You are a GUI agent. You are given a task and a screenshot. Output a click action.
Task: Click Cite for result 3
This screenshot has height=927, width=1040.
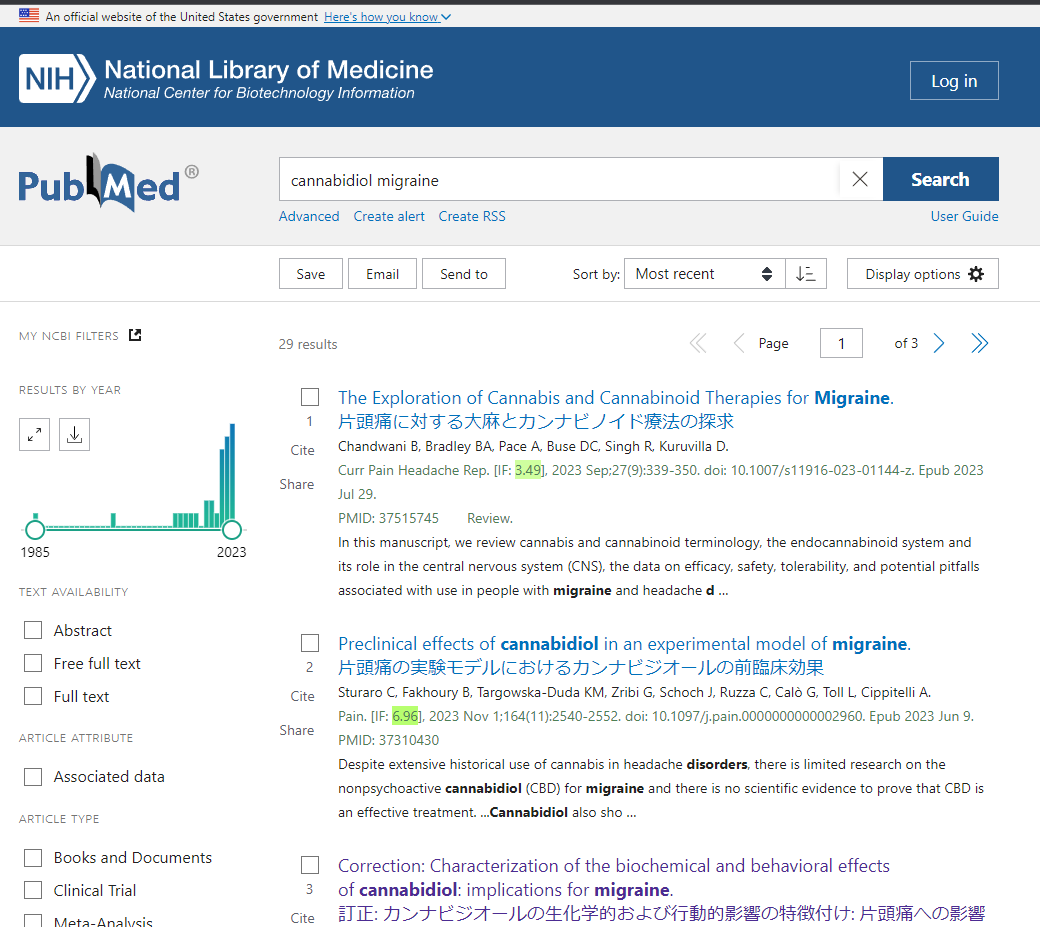(302, 918)
